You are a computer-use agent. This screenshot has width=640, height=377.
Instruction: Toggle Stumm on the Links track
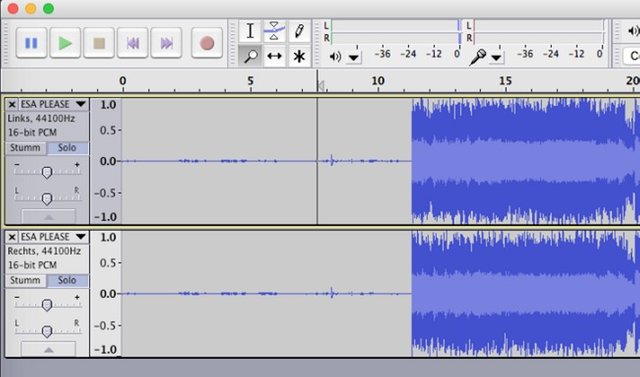pos(25,148)
